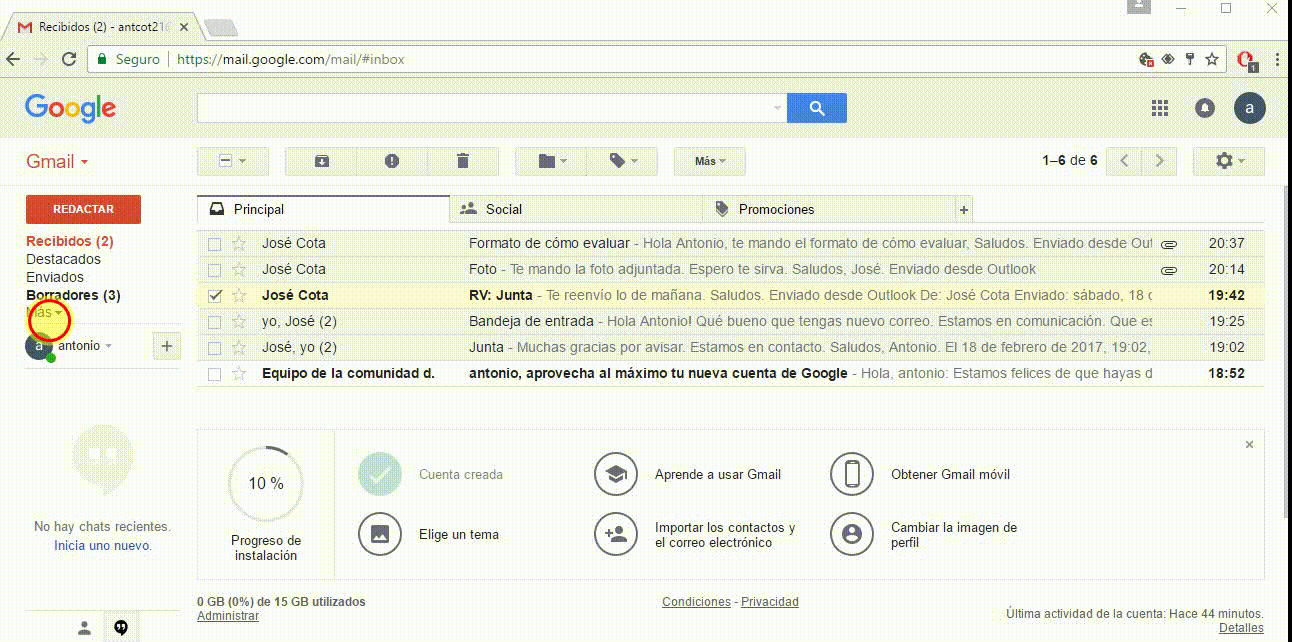Image resolution: width=1292 pixels, height=642 pixels.
Task: Click the Aprende a usar Gmail icon
Action: point(616,474)
